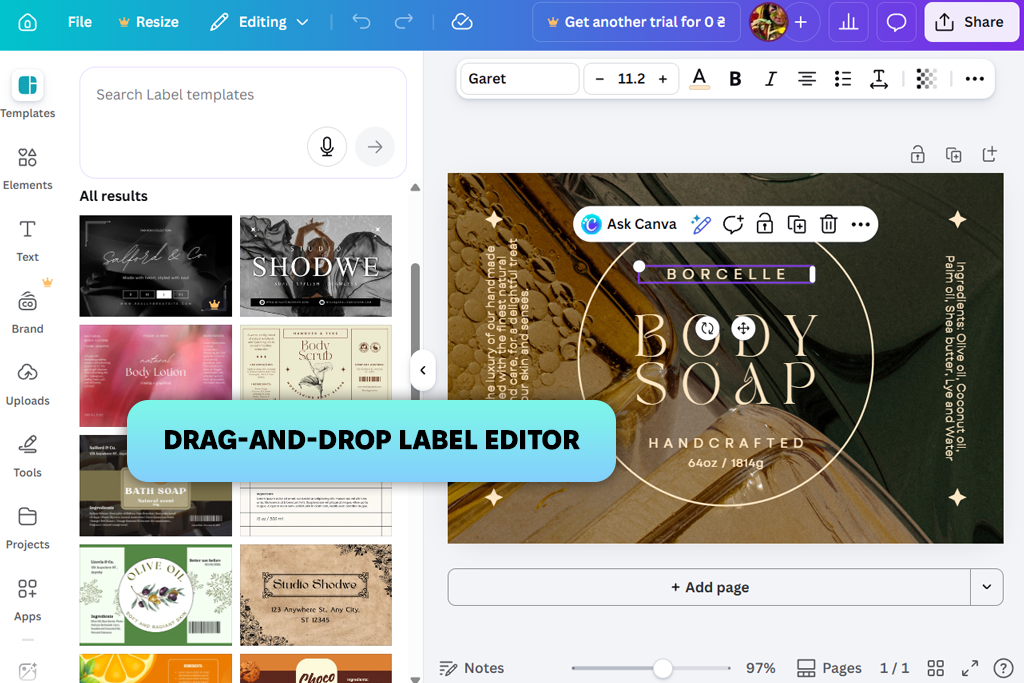Delete the selected element with trash icon
The height and width of the screenshot is (683, 1024).
point(829,224)
